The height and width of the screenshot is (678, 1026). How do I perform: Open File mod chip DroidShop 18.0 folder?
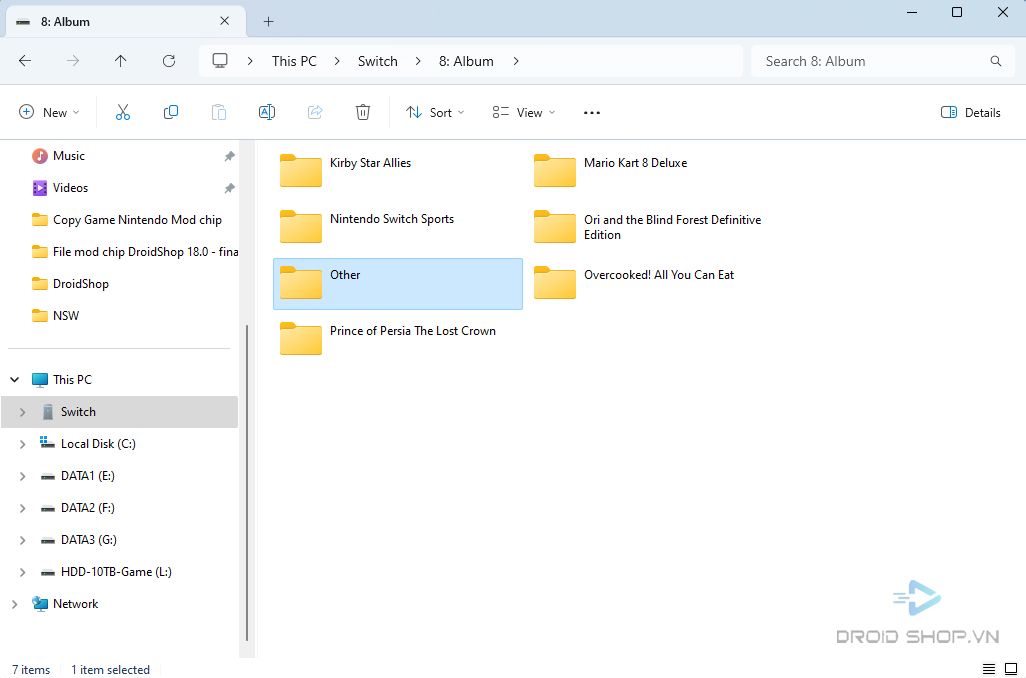click(x=145, y=252)
